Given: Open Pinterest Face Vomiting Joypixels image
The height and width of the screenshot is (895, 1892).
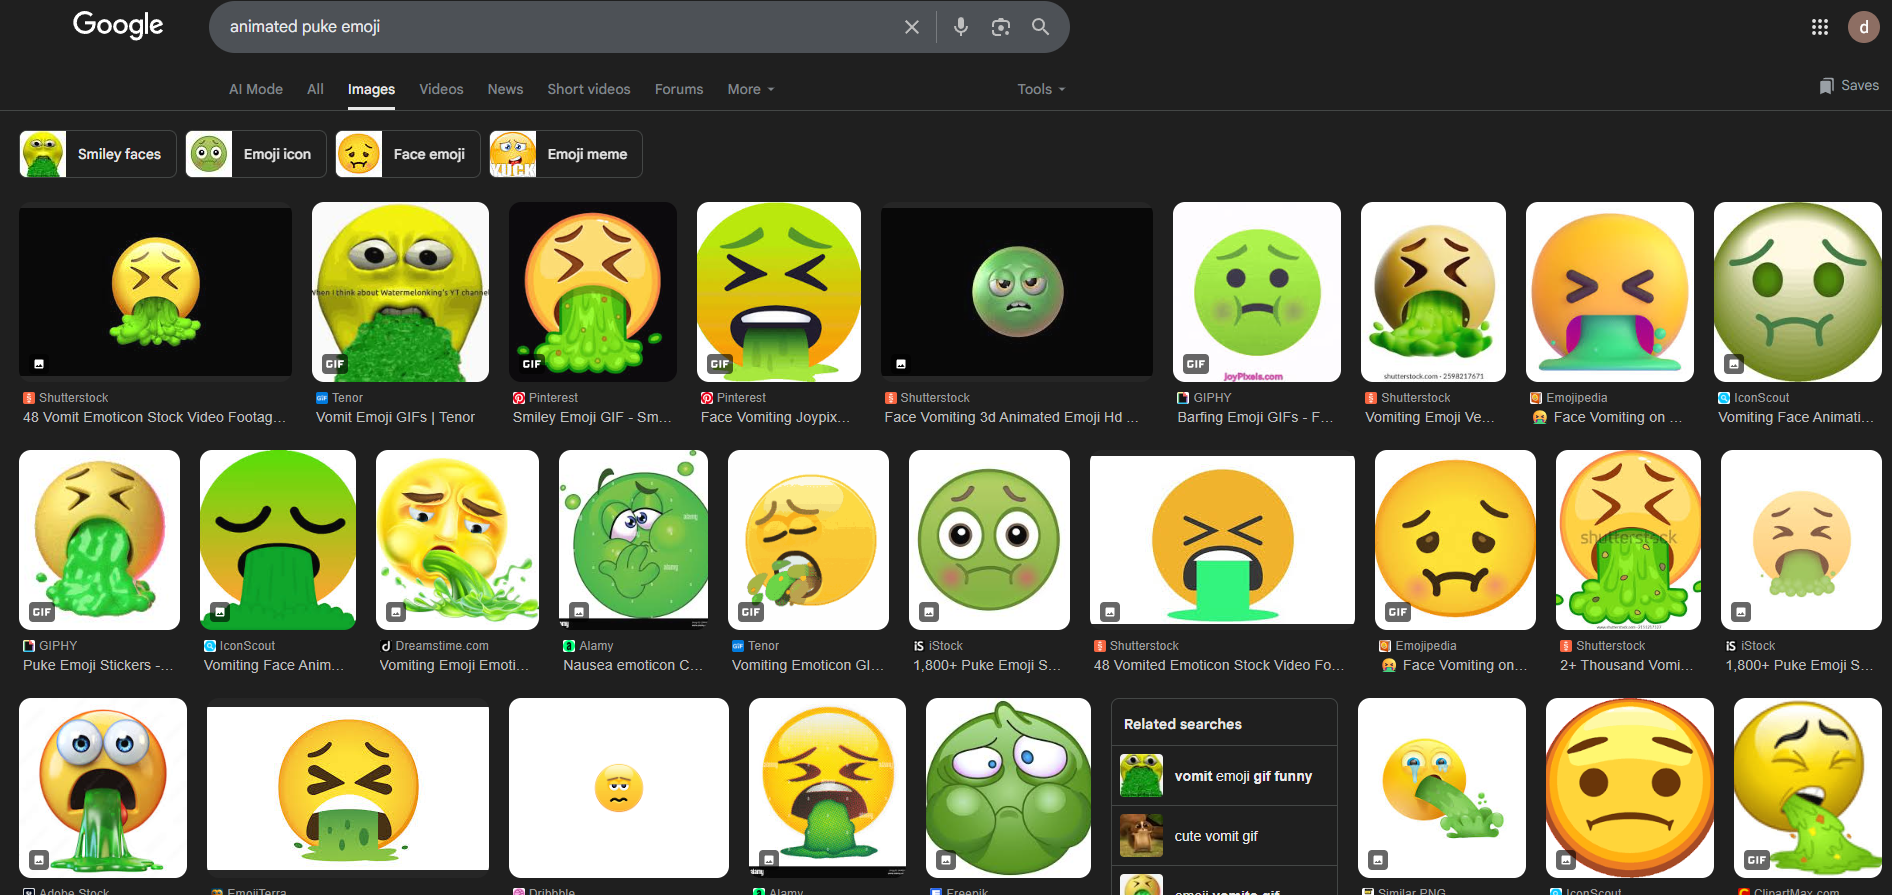Looking at the screenshot, I should [x=779, y=292].
